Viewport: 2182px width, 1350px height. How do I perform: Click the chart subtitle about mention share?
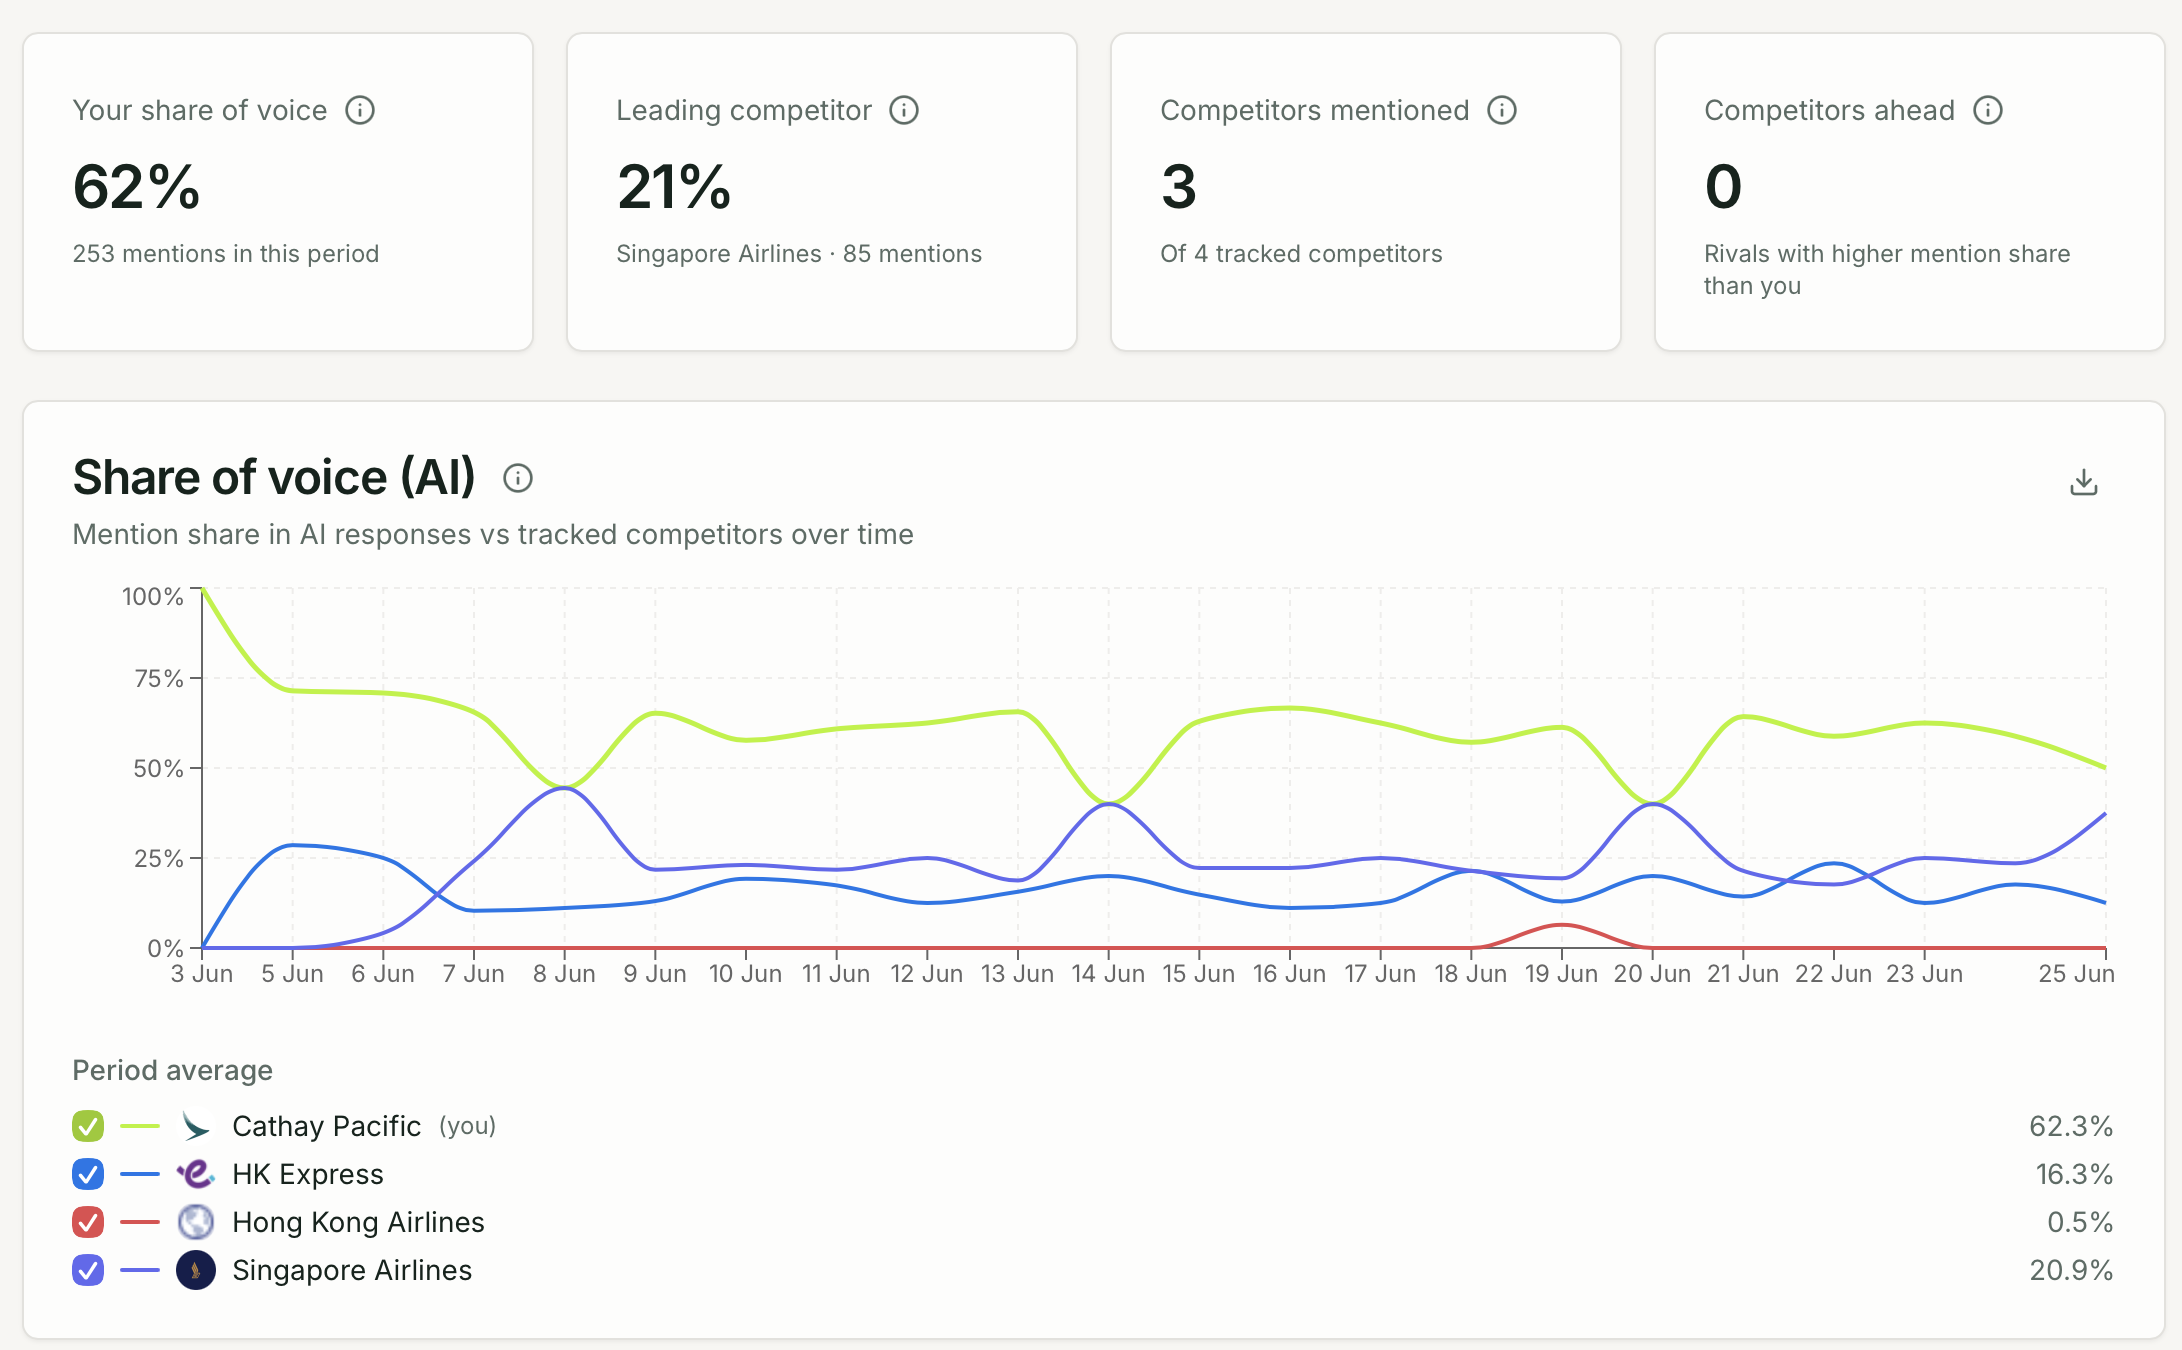coord(493,535)
